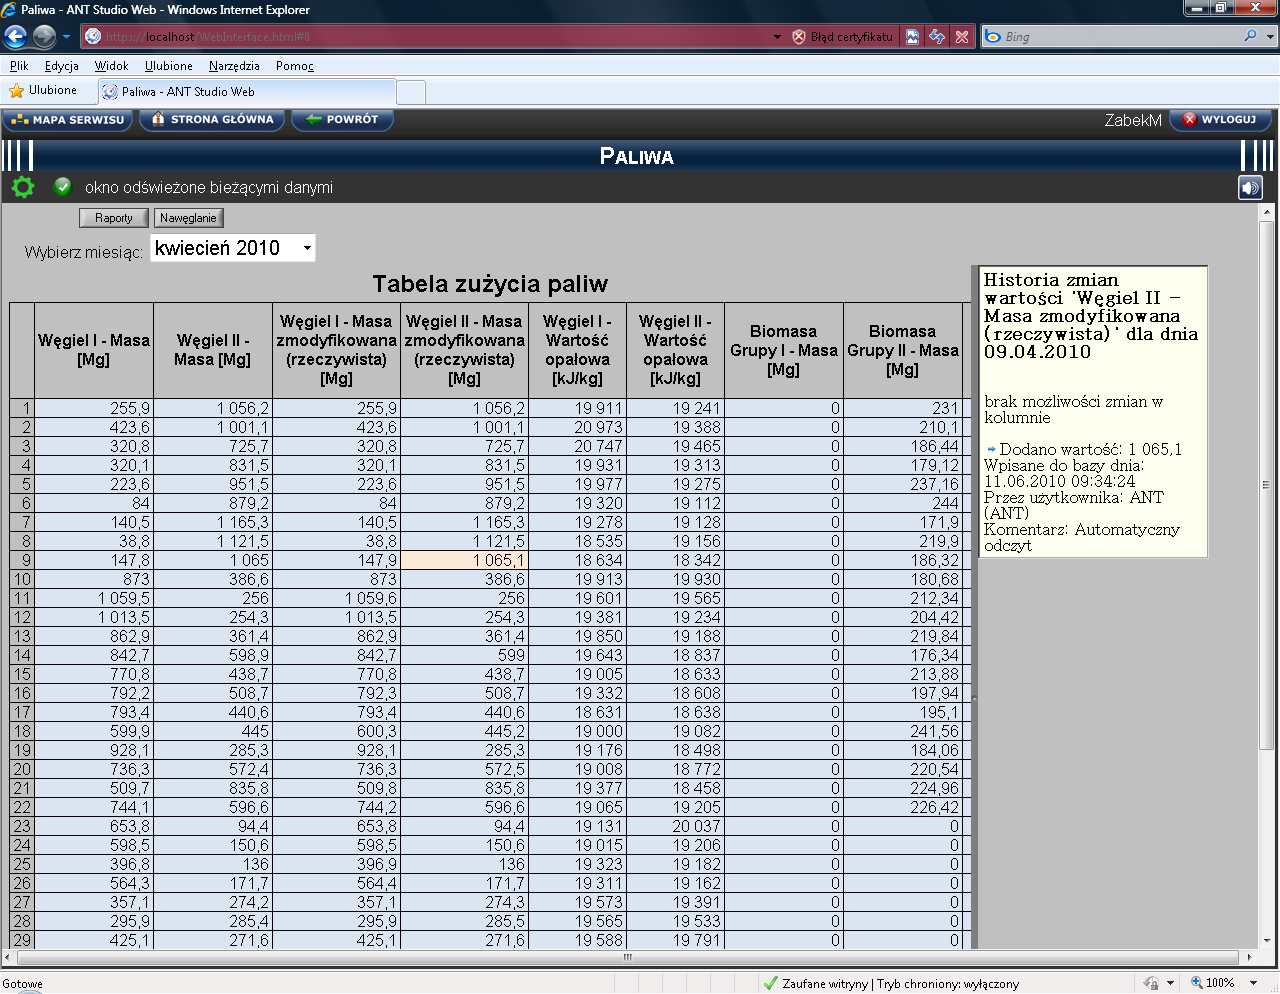Image resolution: width=1280 pixels, height=994 pixels.
Task: Click the 873 cell in row 10 Węgiel I Masa
Action: point(94,579)
